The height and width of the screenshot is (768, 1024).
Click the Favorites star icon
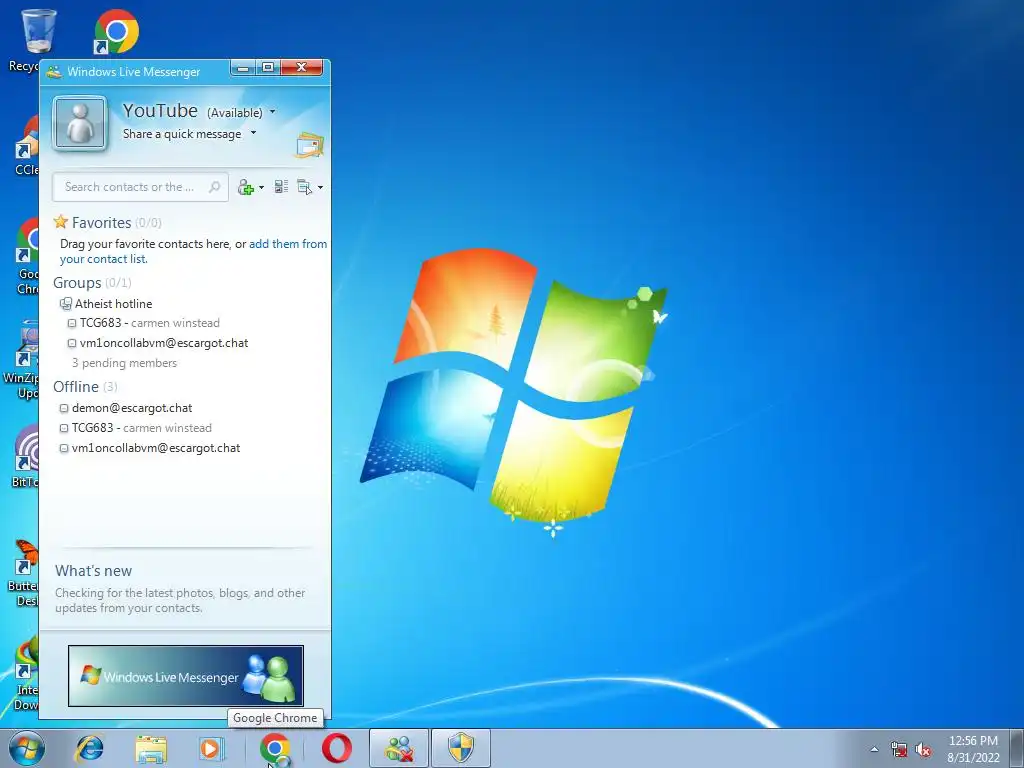61,221
